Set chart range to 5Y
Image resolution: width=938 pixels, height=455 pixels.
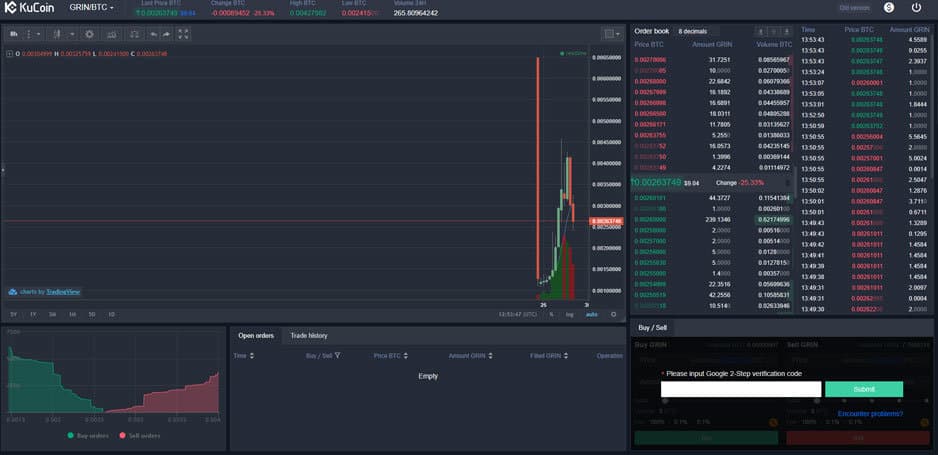pos(14,314)
